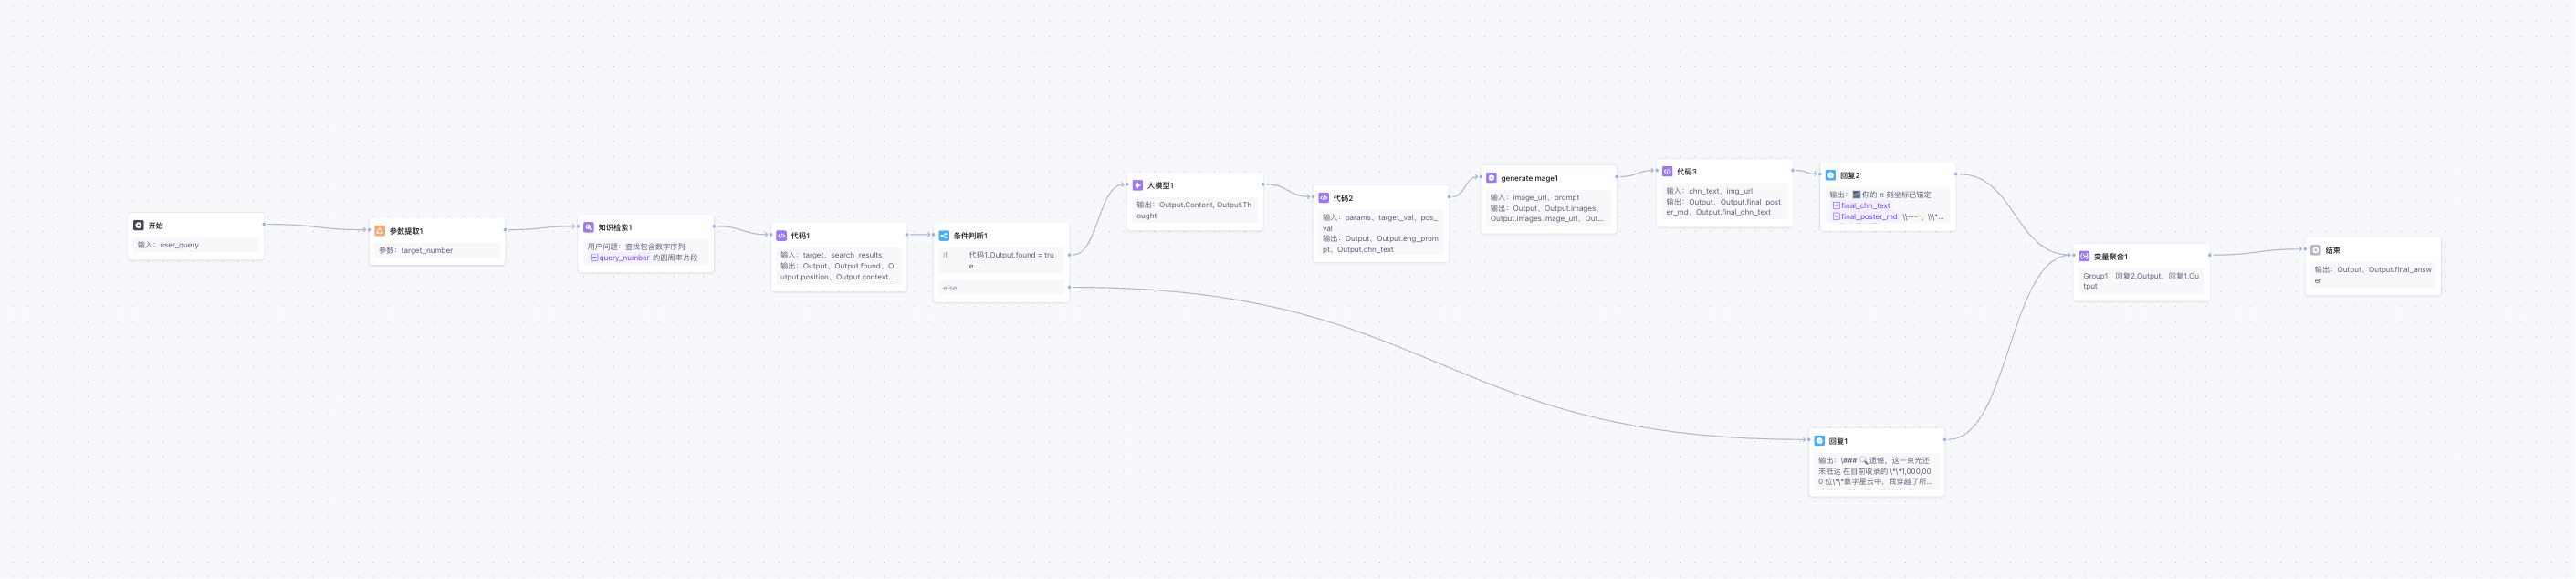Click the output connector of 回复1 node
2576x579 pixels.
(1945, 439)
